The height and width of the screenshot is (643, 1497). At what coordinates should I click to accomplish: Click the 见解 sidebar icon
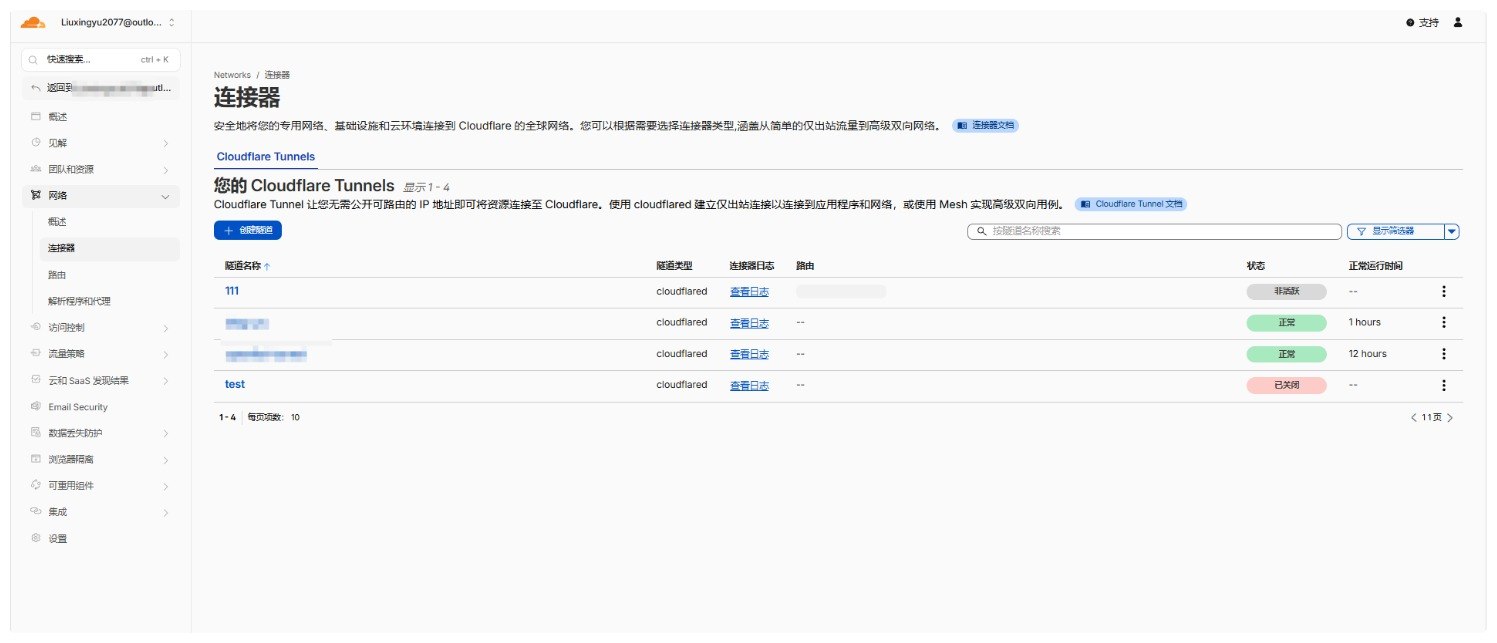click(36, 143)
